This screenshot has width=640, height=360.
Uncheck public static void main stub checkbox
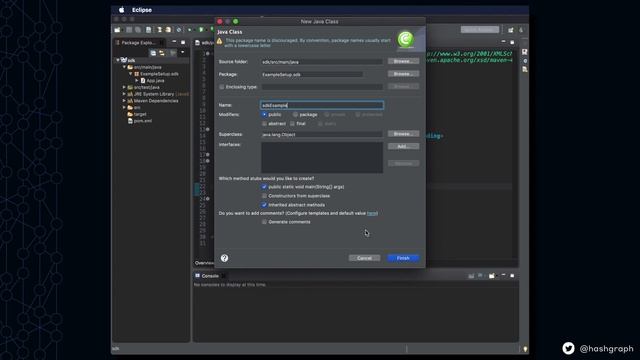coord(264,187)
